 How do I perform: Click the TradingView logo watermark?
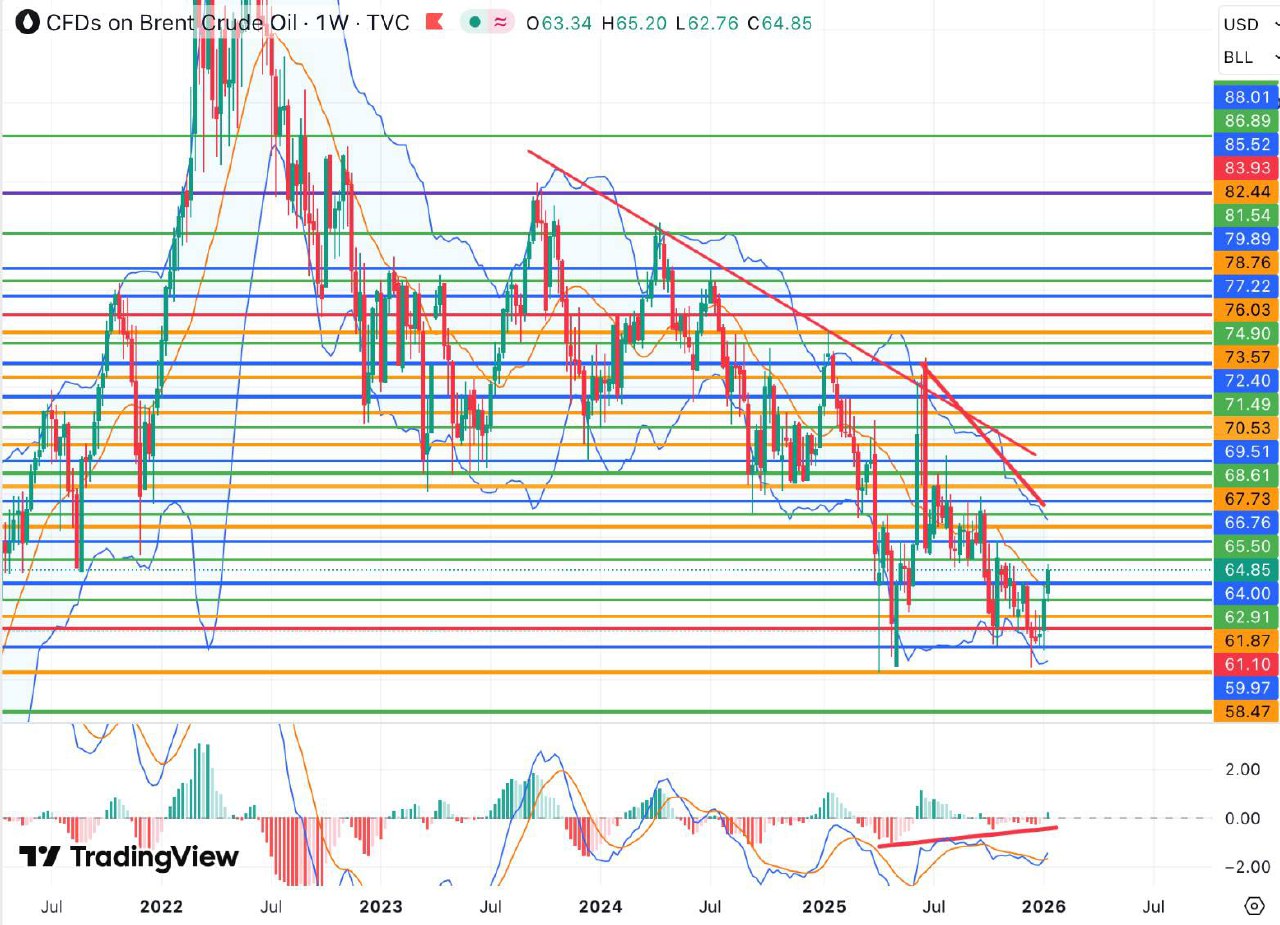[x=129, y=857]
